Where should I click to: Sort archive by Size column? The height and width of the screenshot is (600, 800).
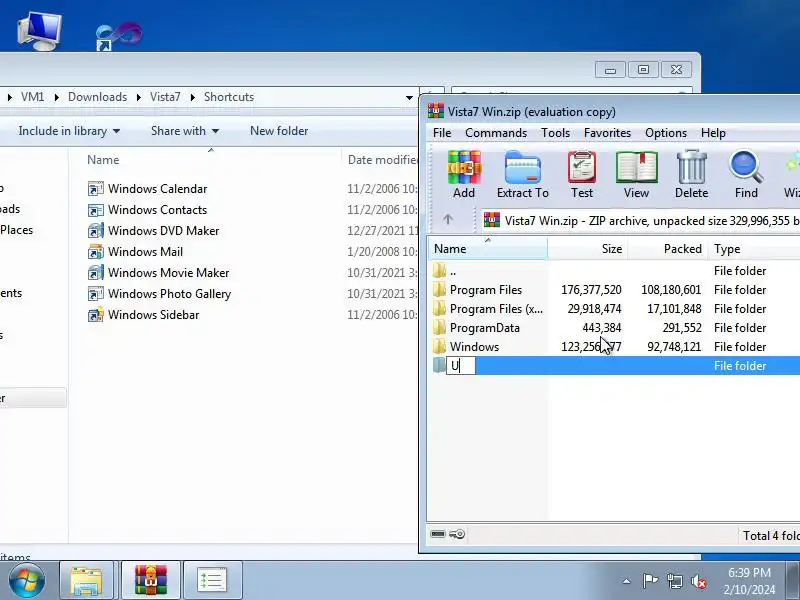click(588, 249)
